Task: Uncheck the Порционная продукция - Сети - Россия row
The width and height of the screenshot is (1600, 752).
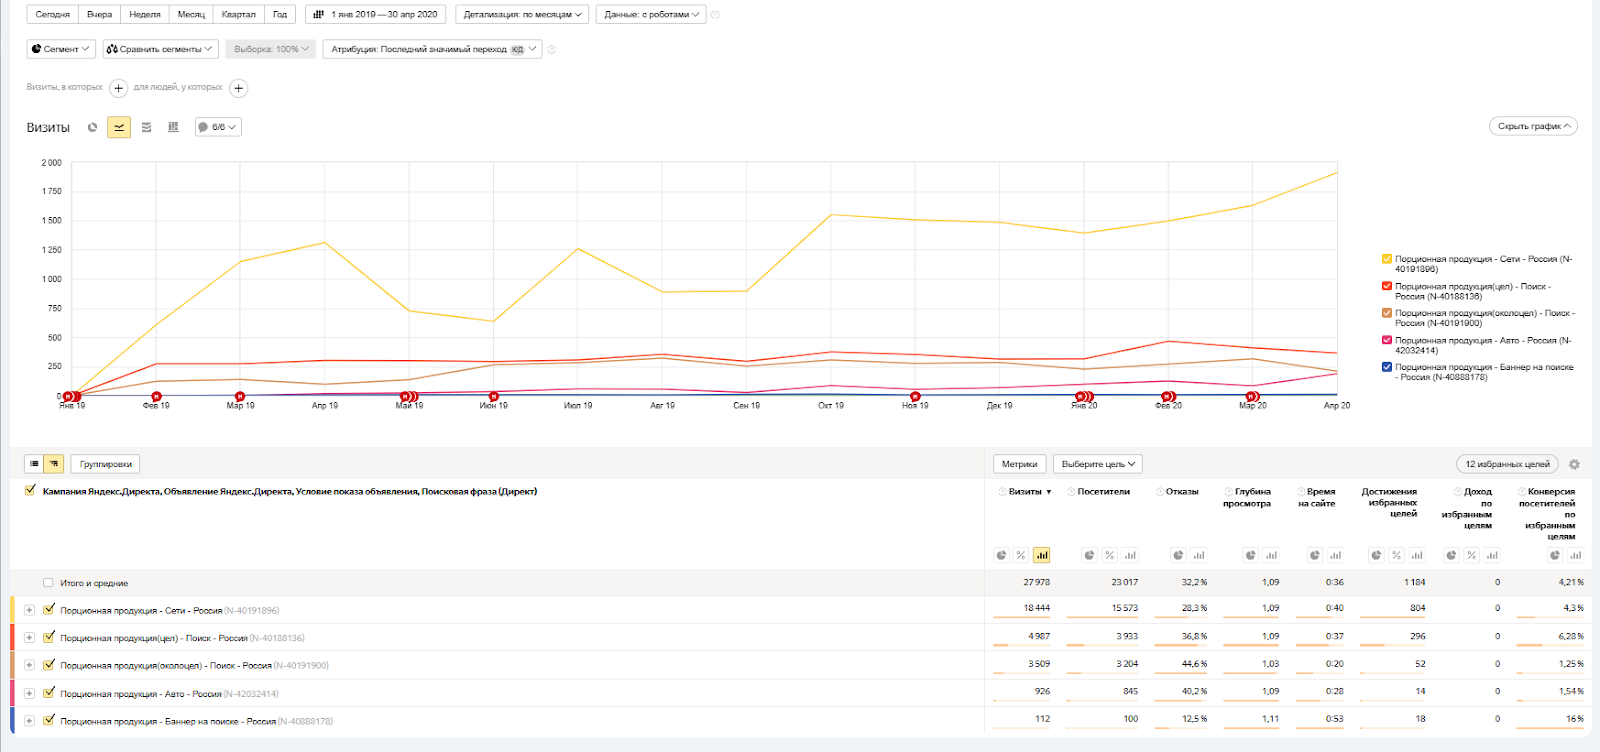Action: pyautogui.click(x=49, y=609)
